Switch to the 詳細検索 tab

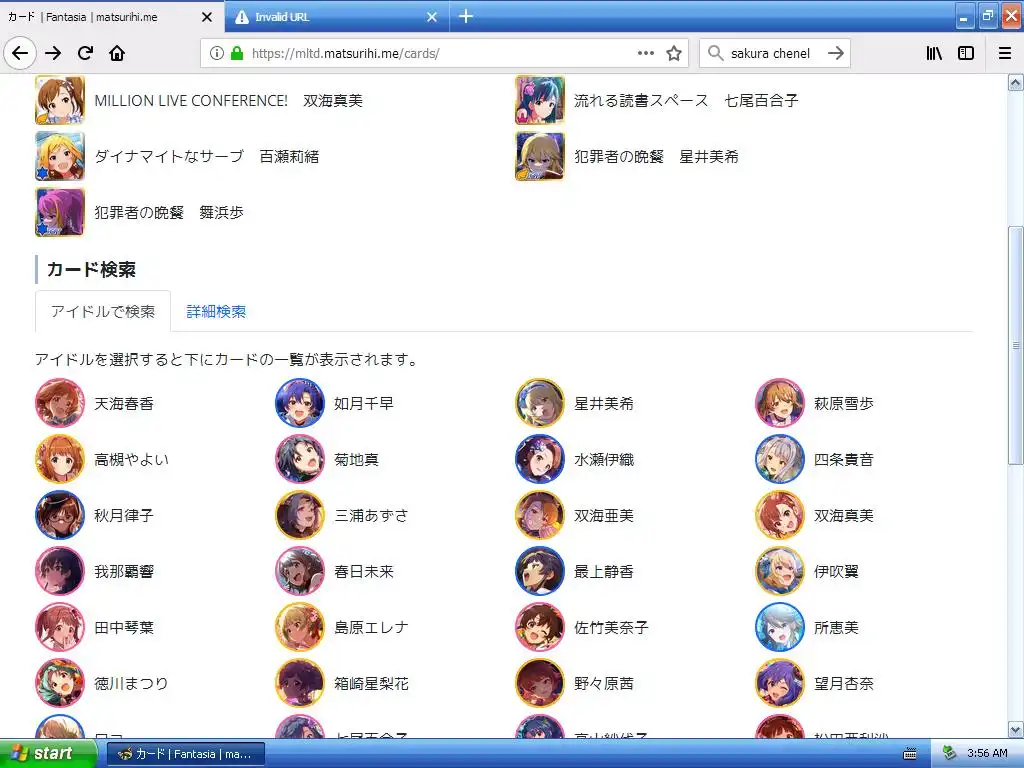pyautogui.click(x=216, y=312)
